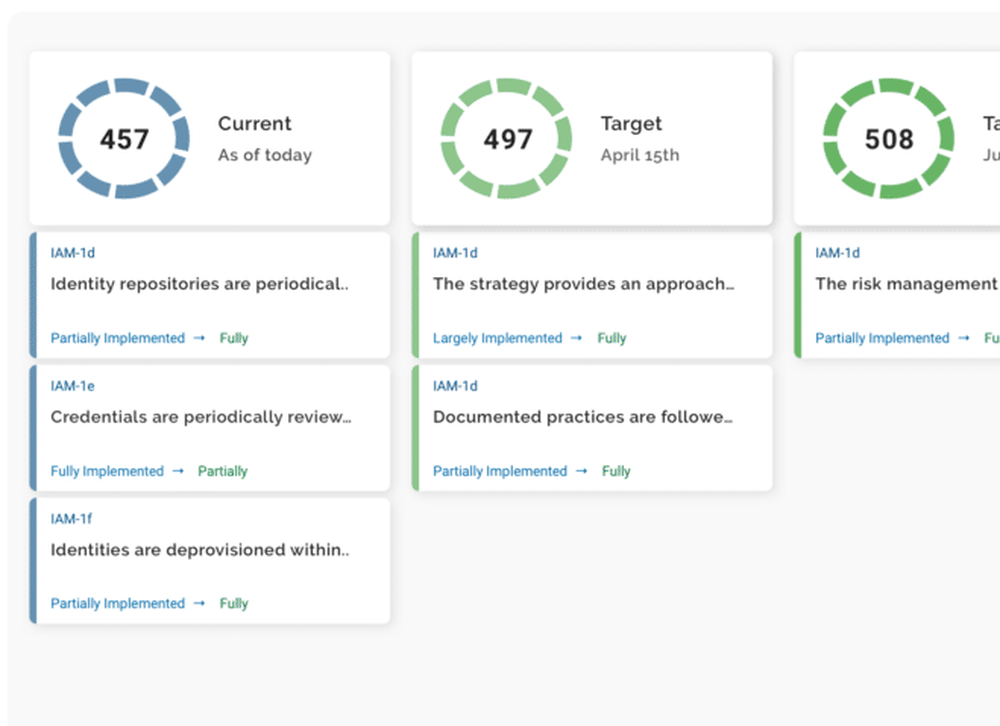Screen dimensions: 1000x726
Task: Click the arrow icon in Credentials card
Action: point(178,470)
